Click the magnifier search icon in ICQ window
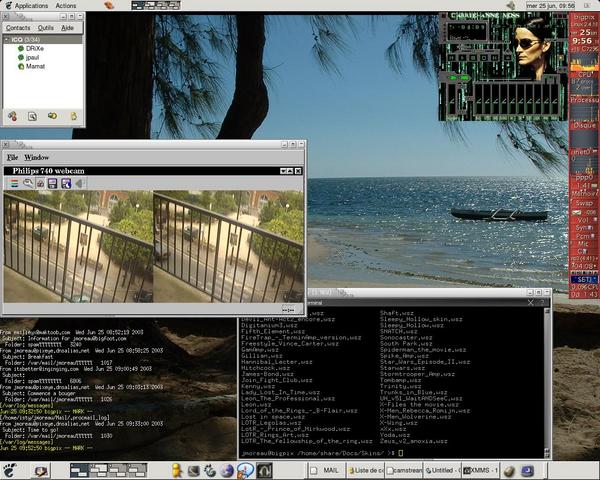 33,116
